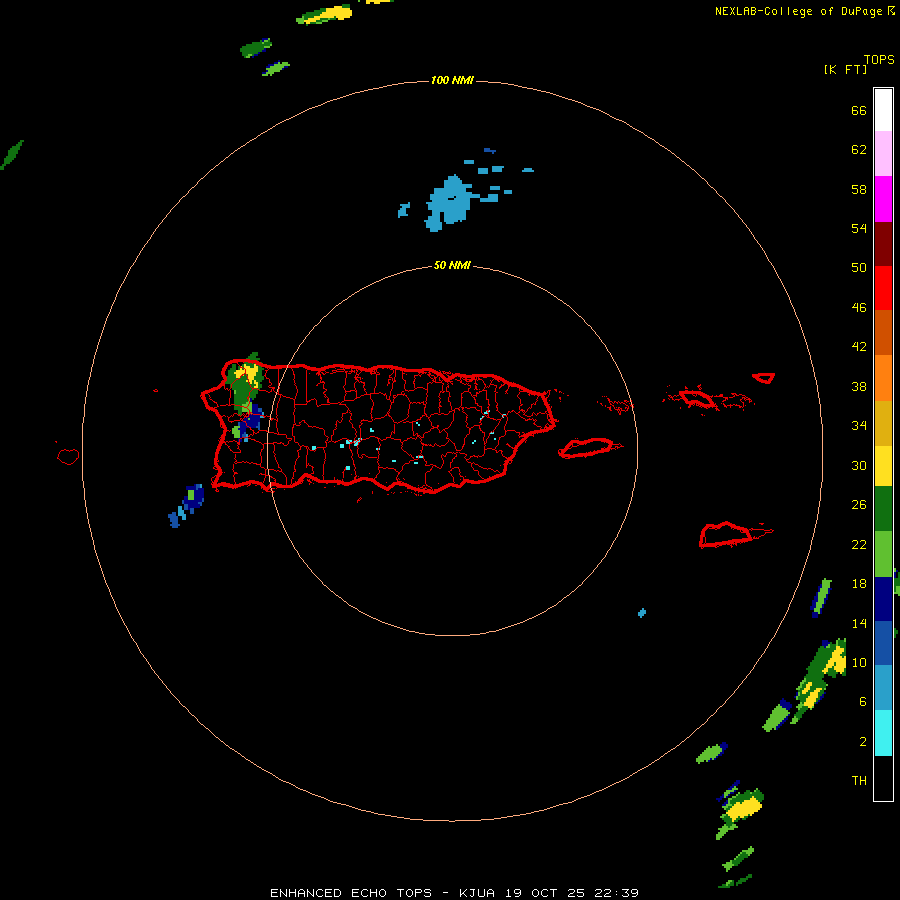The width and height of the screenshot is (900, 900).
Task: Click the "30" scale value
Action: (x=859, y=465)
